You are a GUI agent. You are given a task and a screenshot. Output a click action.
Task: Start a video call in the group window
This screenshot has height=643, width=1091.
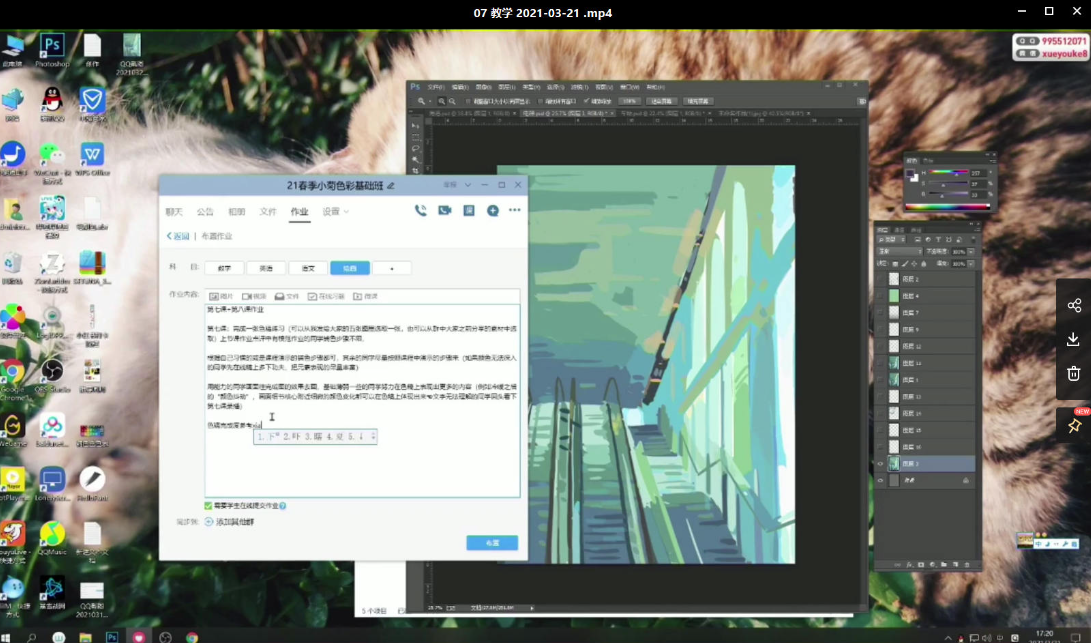coord(445,210)
